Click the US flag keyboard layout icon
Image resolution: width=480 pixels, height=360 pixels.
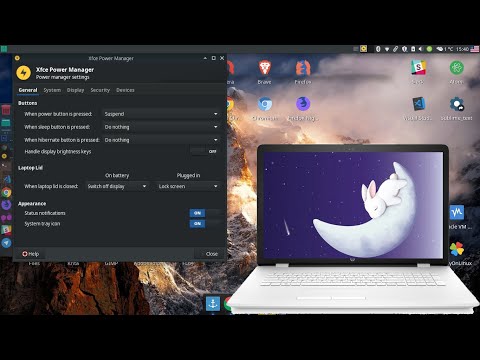tap(475, 49)
